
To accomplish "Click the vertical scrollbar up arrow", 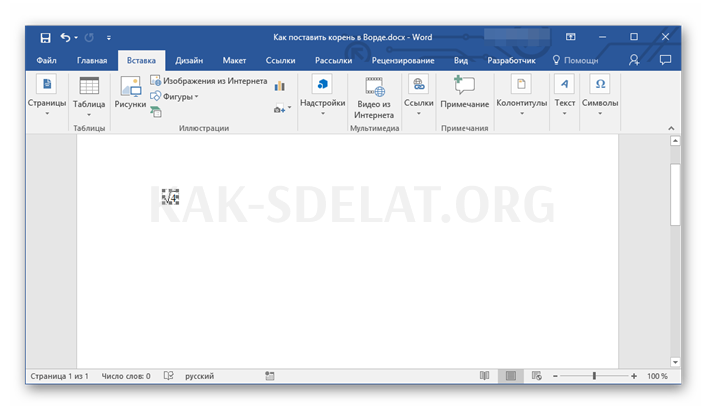I will (x=675, y=141).
